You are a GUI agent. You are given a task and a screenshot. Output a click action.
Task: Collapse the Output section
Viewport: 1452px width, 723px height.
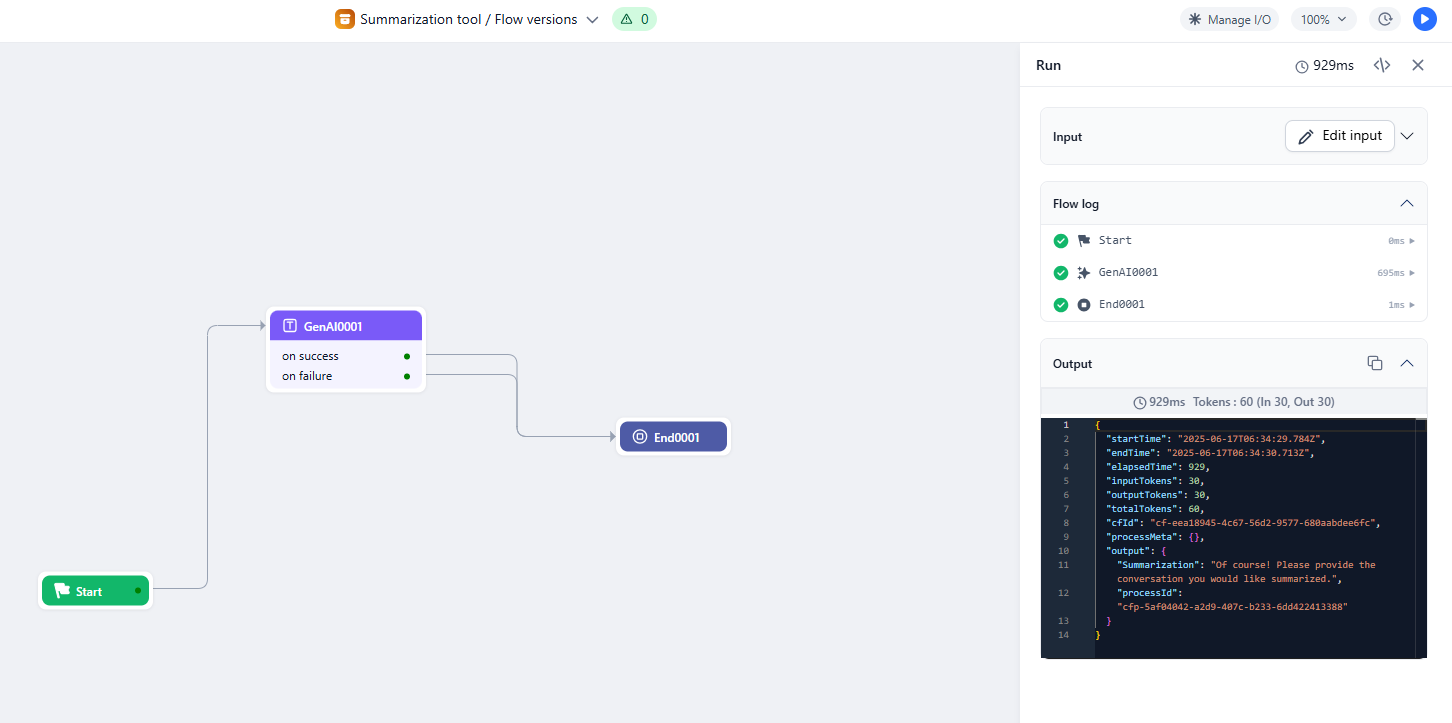(1407, 363)
